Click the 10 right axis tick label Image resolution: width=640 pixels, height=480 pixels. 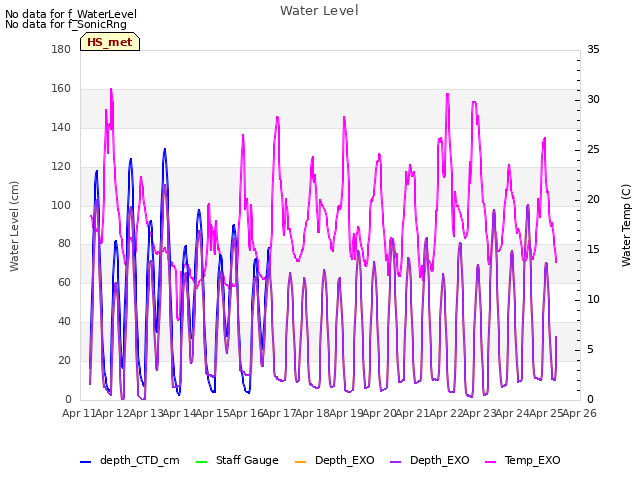pyautogui.click(x=593, y=300)
